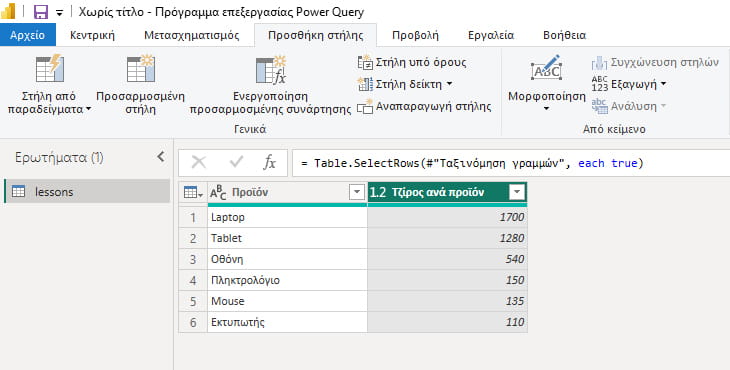Click the Μορφοποίηση ABC format icon

(x=547, y=68)
